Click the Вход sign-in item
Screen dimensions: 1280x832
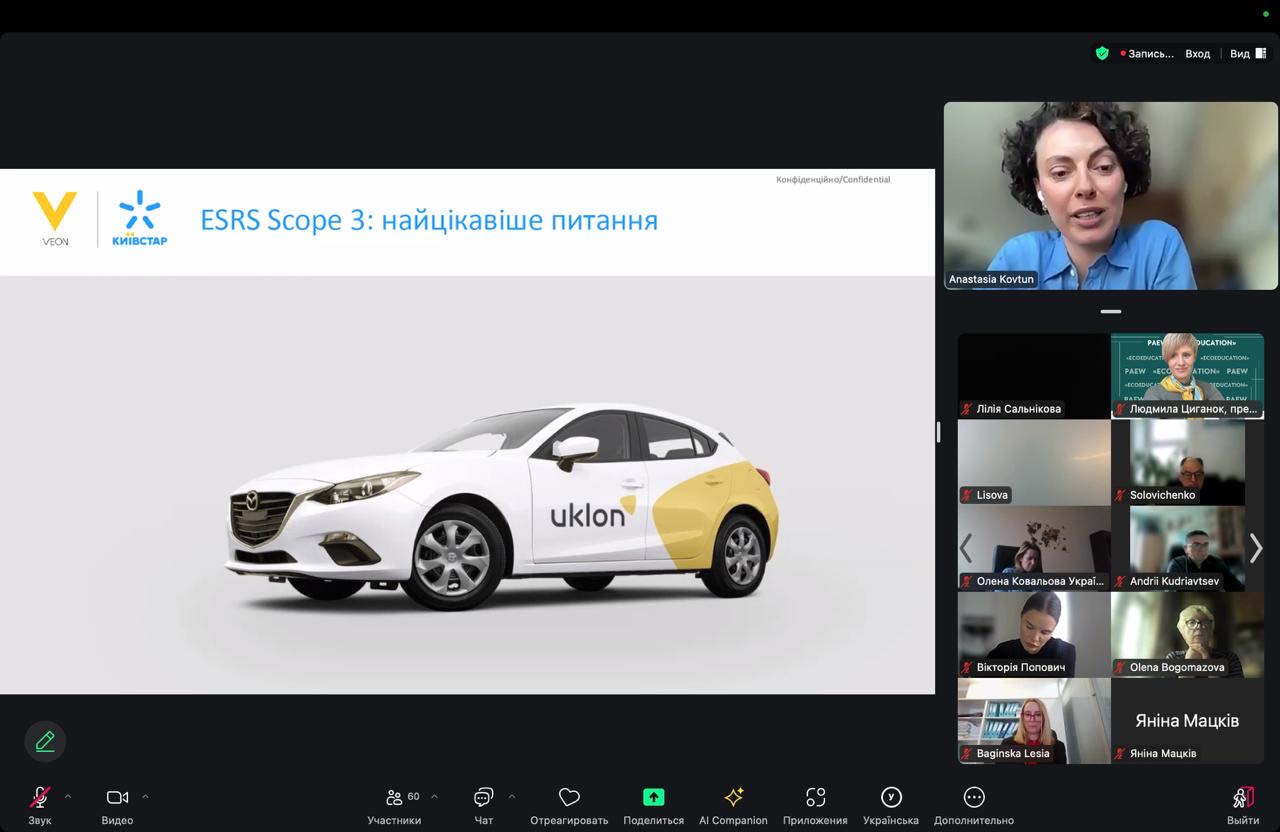1197,54
